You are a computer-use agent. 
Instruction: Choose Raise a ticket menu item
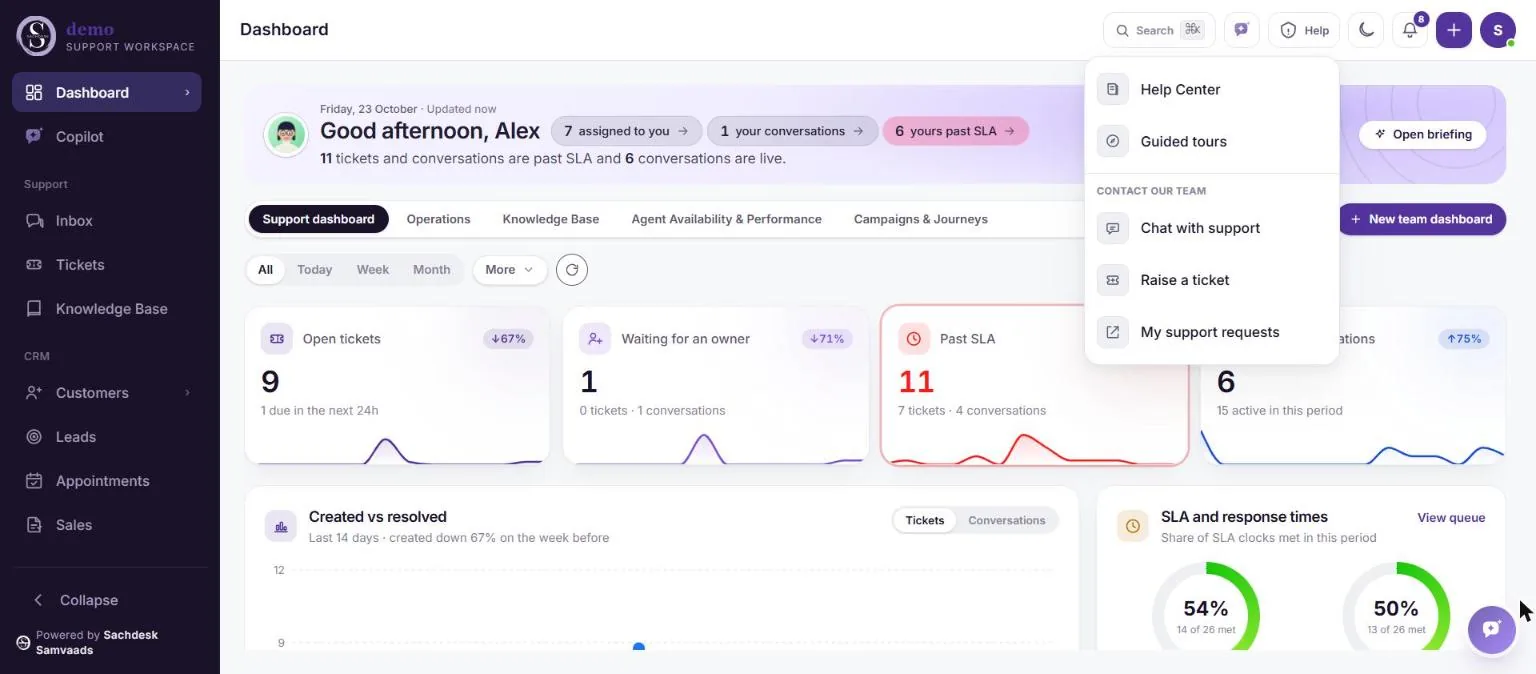point(1212,280)
